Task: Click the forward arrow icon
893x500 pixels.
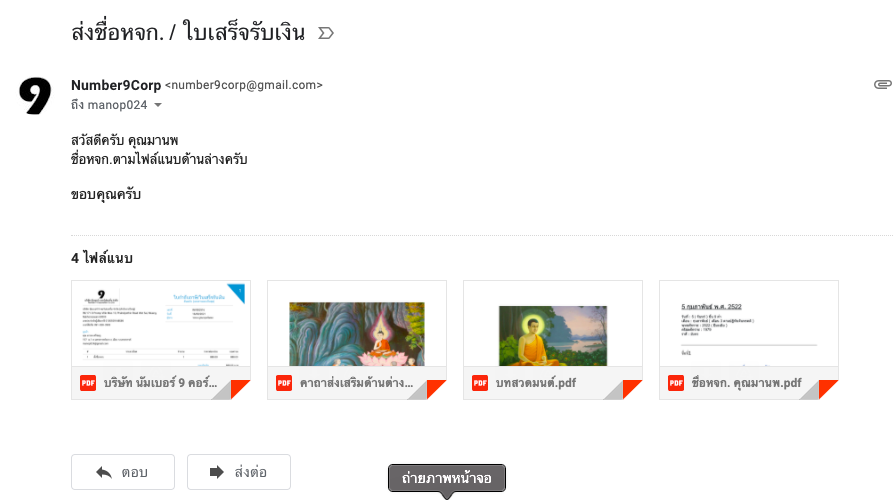Action: point(217,472)
